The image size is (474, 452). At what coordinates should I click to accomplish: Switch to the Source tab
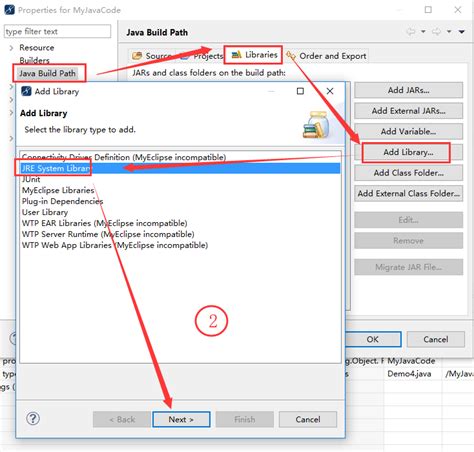click(x=152, y=56)
